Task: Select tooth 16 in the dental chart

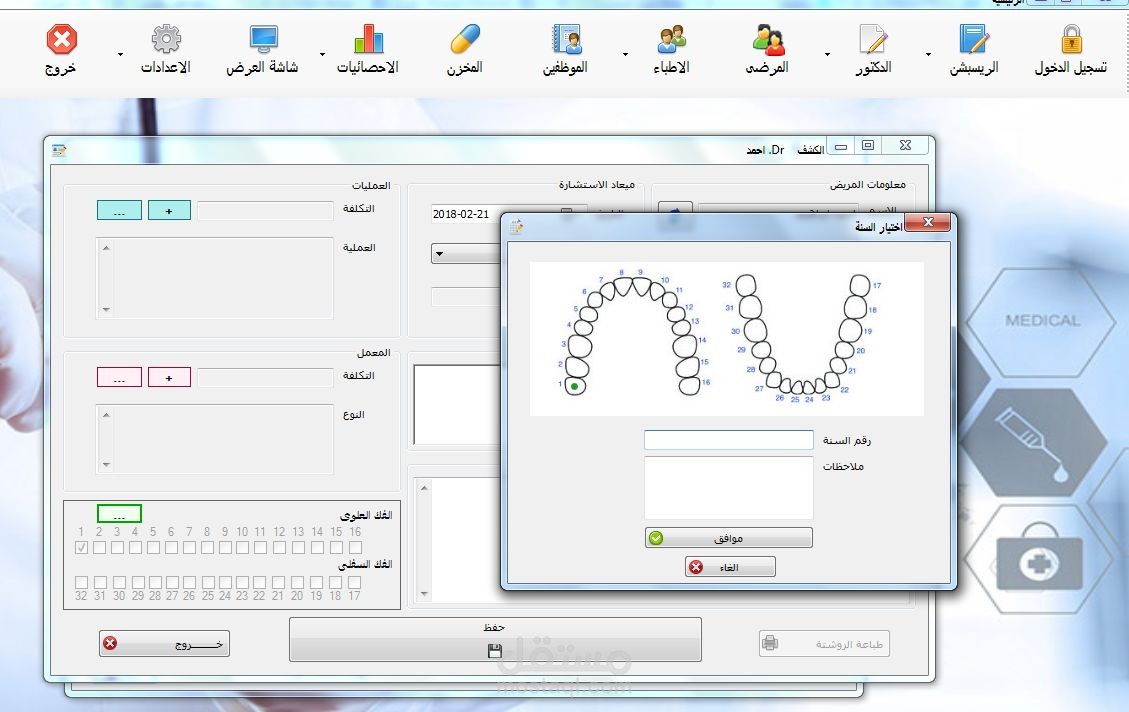Action: click(689, 386)
